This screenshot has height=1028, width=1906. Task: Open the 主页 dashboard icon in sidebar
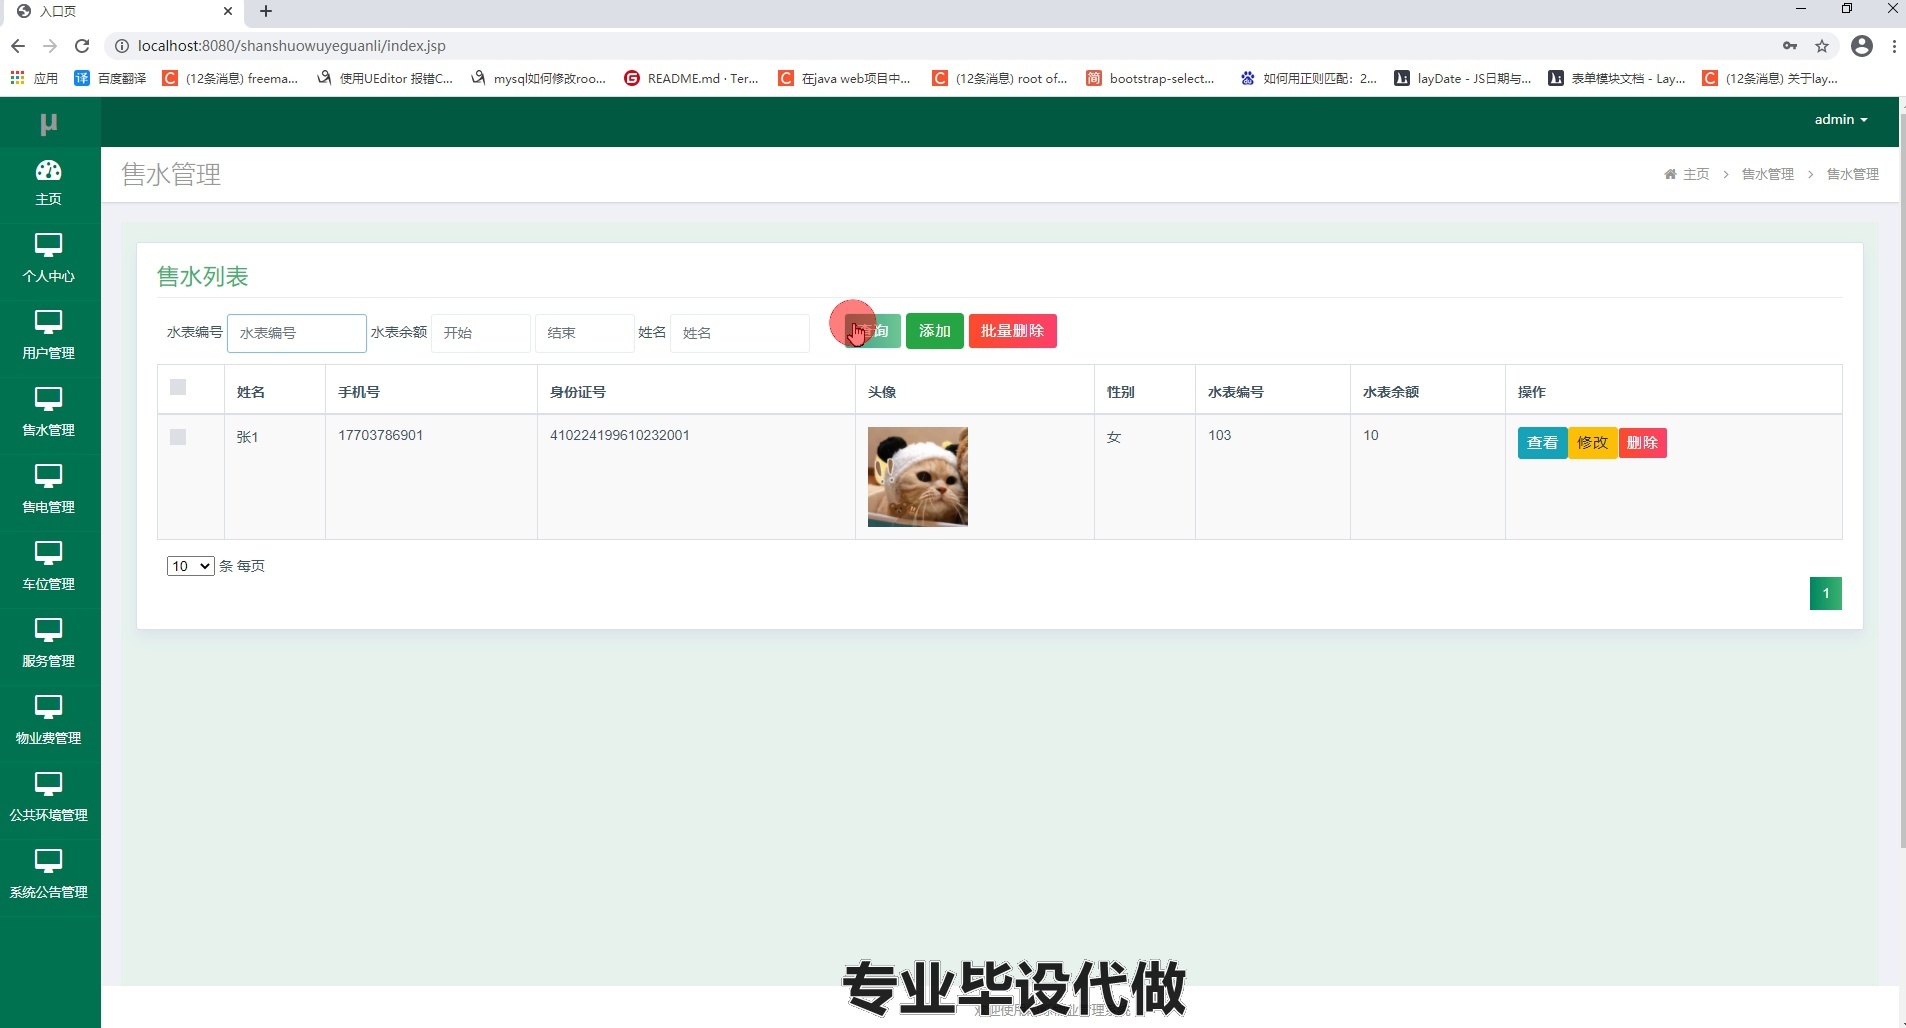[48, 171]
